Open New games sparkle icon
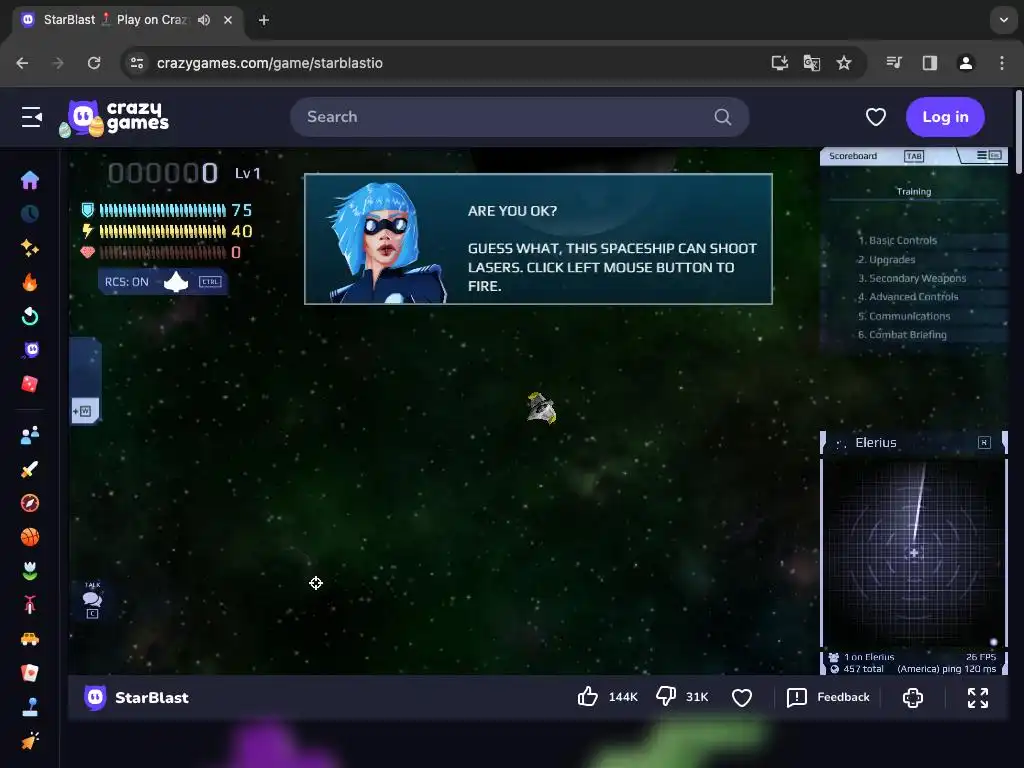Screen dimensions: 1024x768 [30, 248]
